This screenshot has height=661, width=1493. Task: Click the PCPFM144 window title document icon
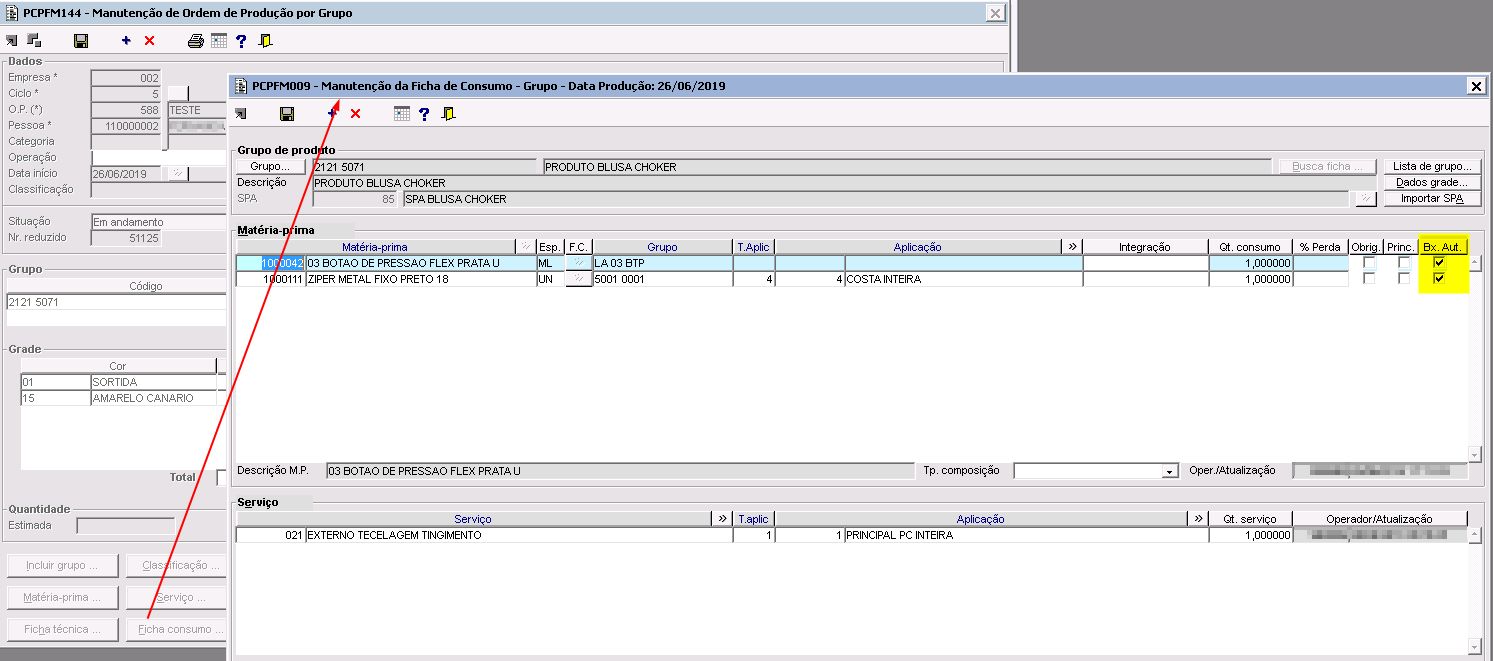click(12, 13)
